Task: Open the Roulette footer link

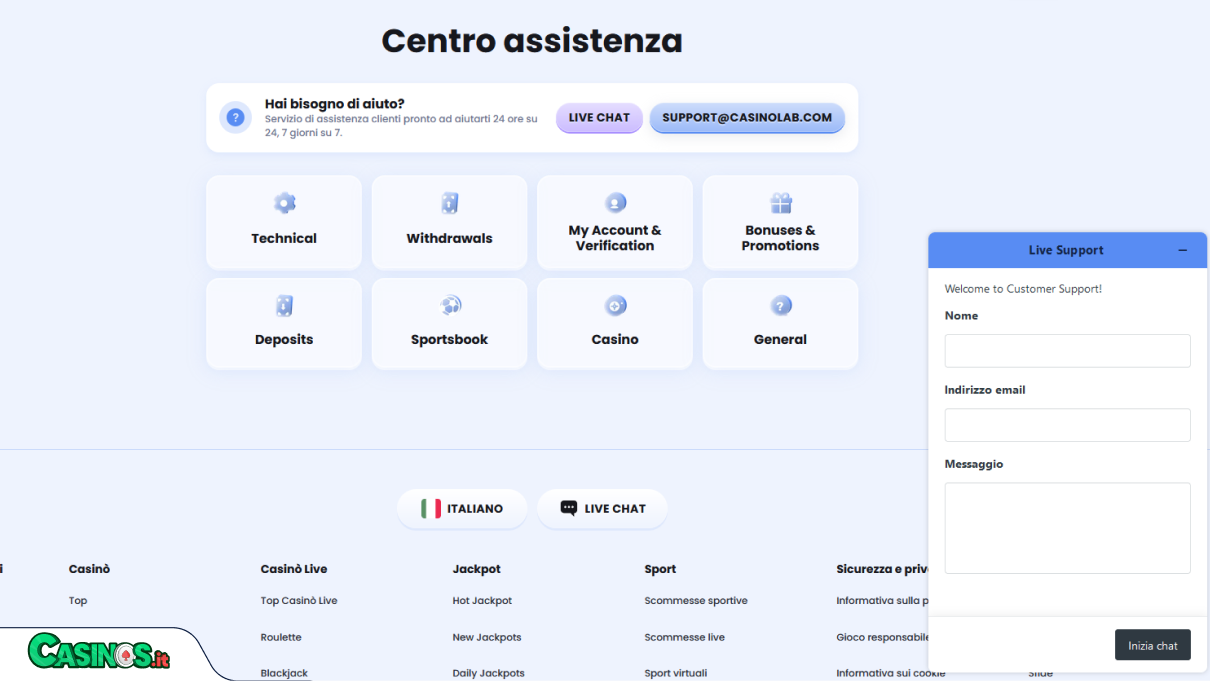Action: (281, 637)
